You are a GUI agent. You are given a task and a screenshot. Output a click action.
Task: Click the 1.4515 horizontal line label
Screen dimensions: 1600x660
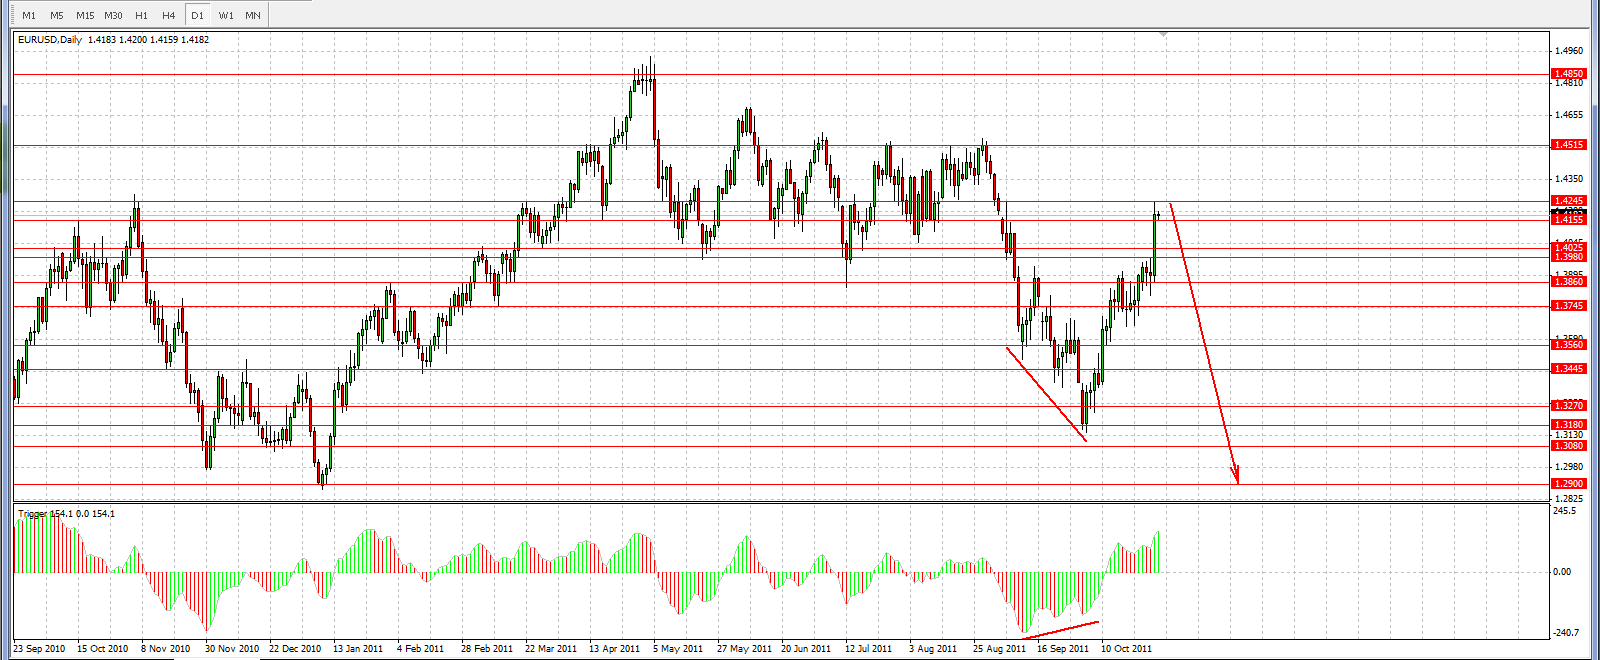click(1568, 145)
